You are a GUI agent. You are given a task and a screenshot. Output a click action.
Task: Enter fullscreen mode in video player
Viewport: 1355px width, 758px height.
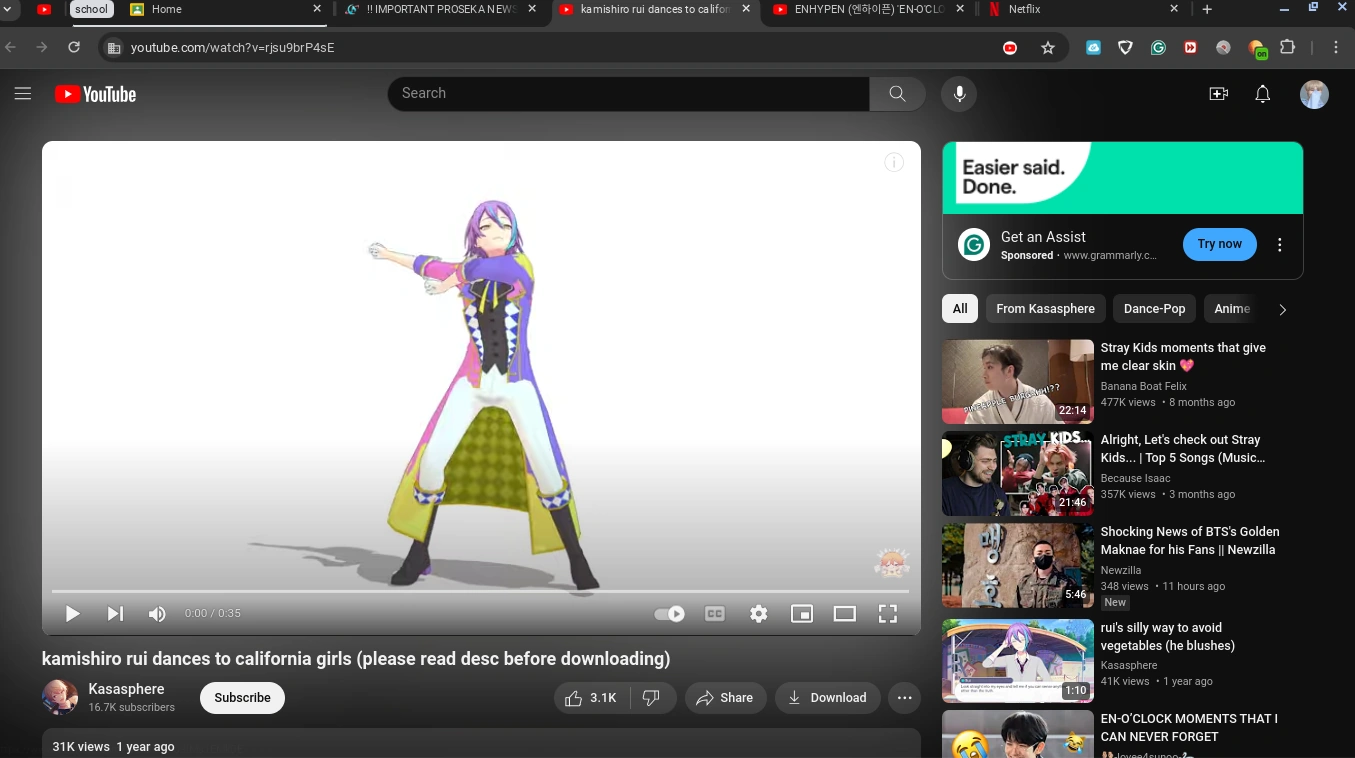click(x=887, y=614)
